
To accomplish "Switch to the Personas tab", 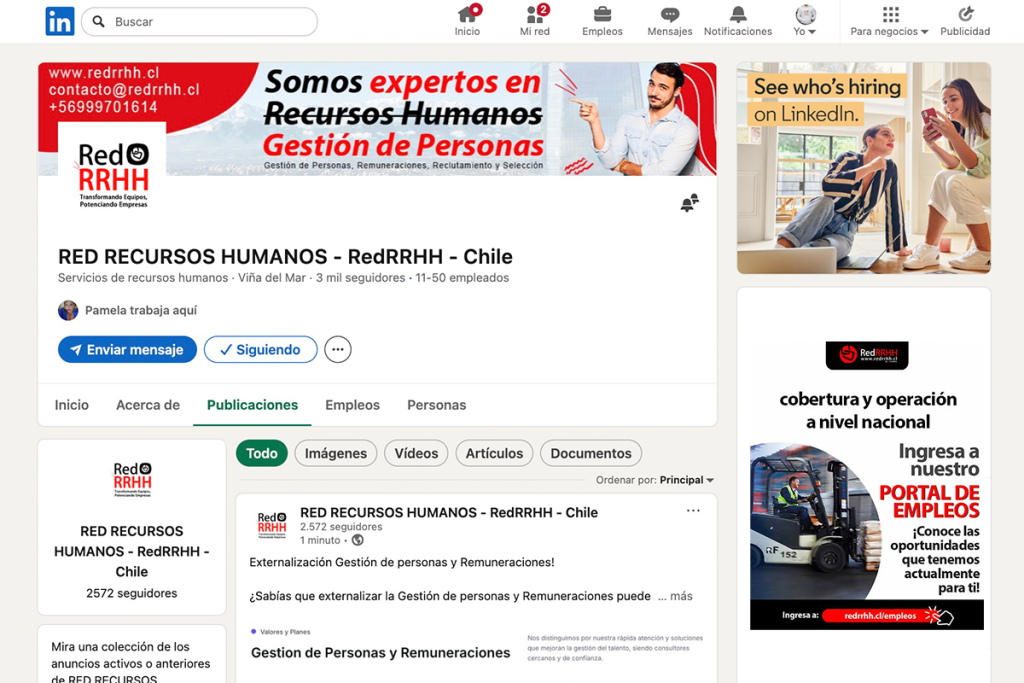I will point(436,405).
